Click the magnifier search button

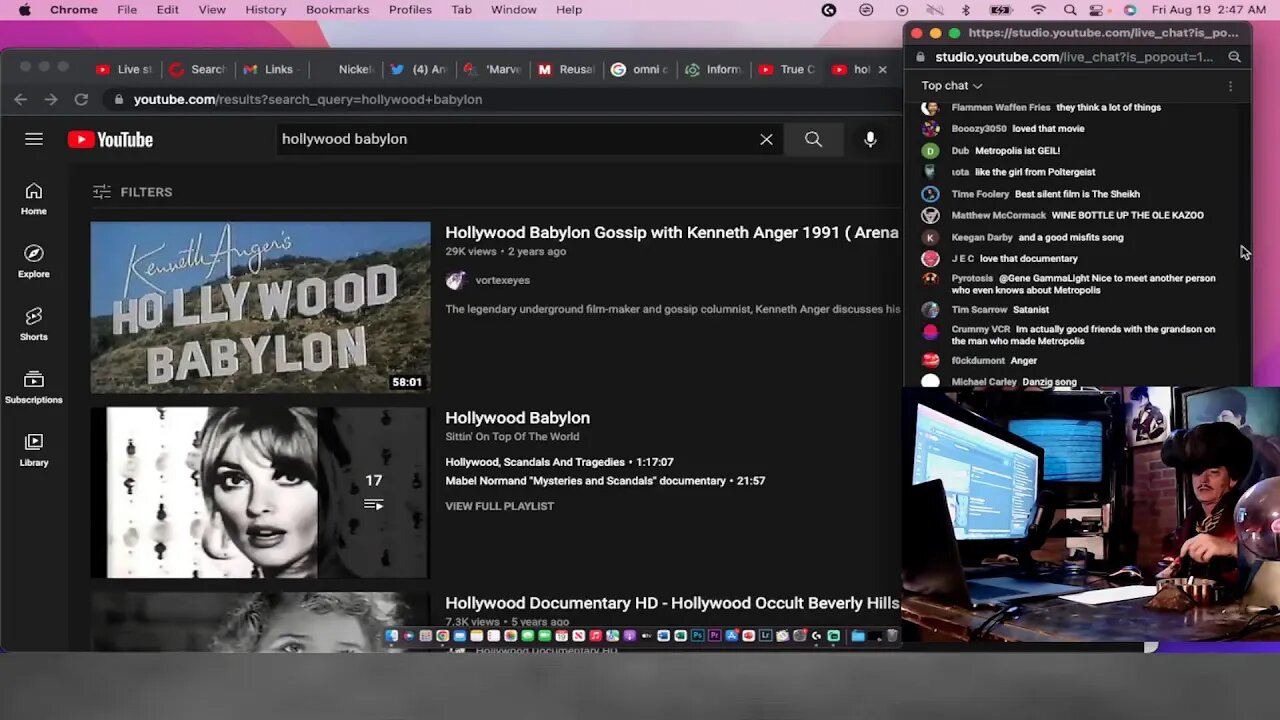(x=813, y=139)
